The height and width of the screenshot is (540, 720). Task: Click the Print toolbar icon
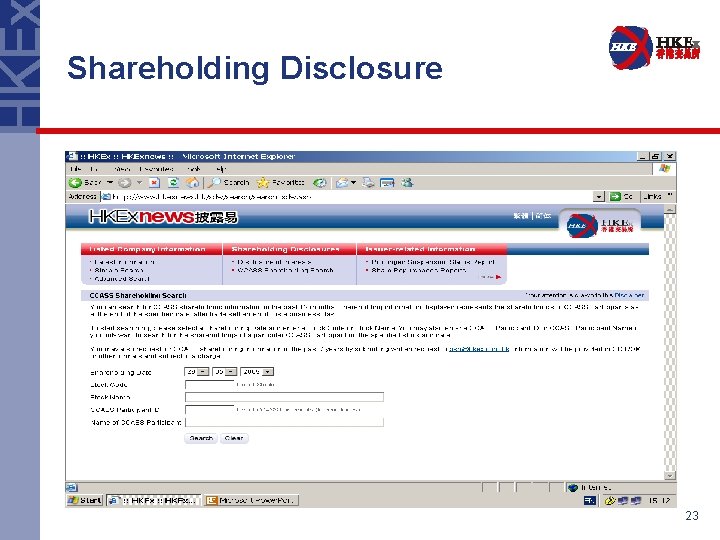(x=368, y=183)
